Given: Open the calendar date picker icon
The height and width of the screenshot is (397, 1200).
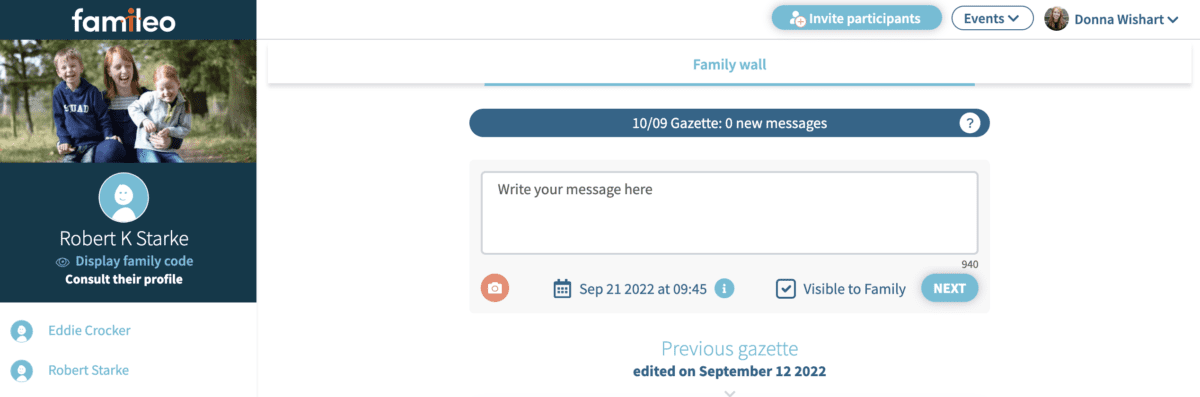Looking at the screenshot, I should click(563, 289).
